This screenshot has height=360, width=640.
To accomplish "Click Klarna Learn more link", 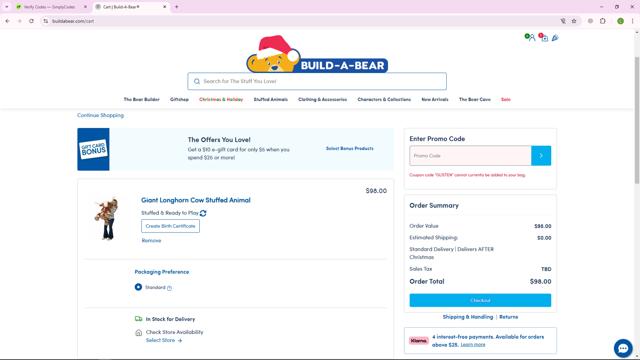I will tap(473, 345).
